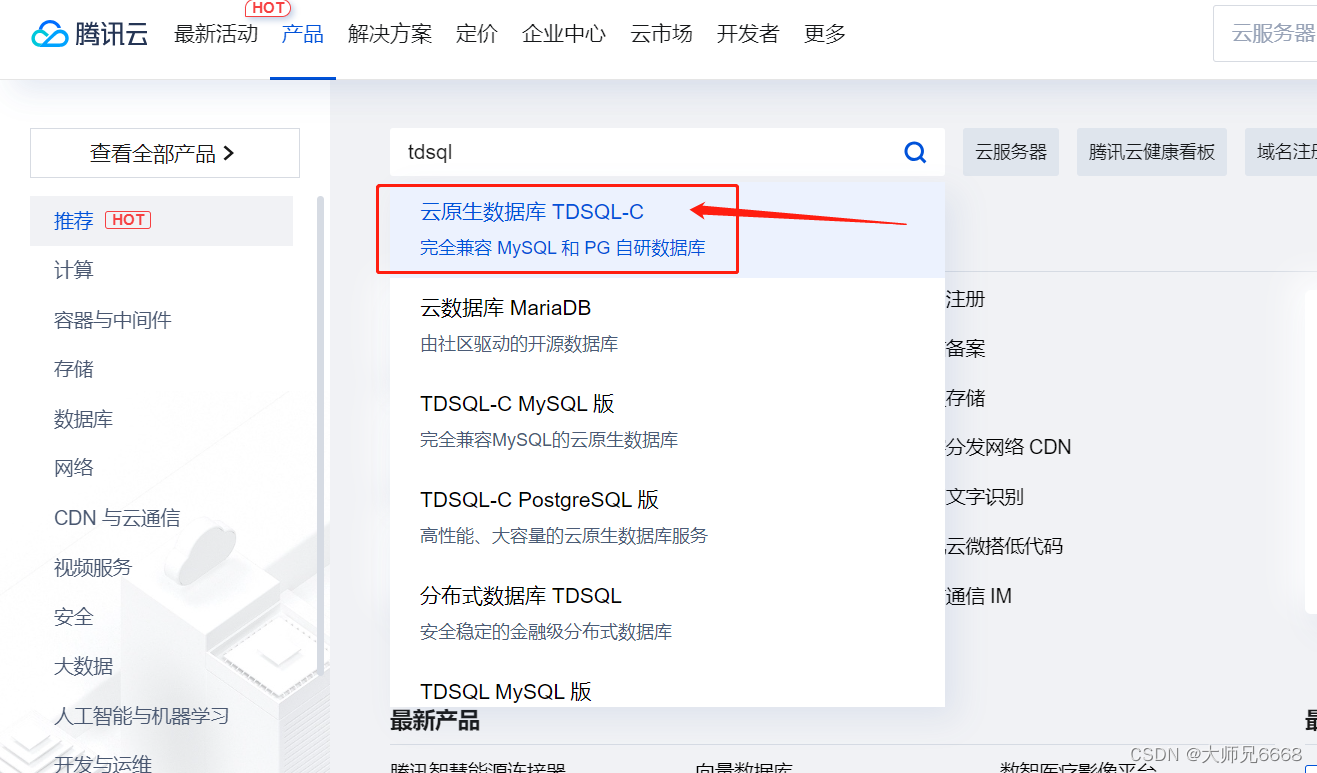Open the 更多 menu item

click(x=825, y=34)
